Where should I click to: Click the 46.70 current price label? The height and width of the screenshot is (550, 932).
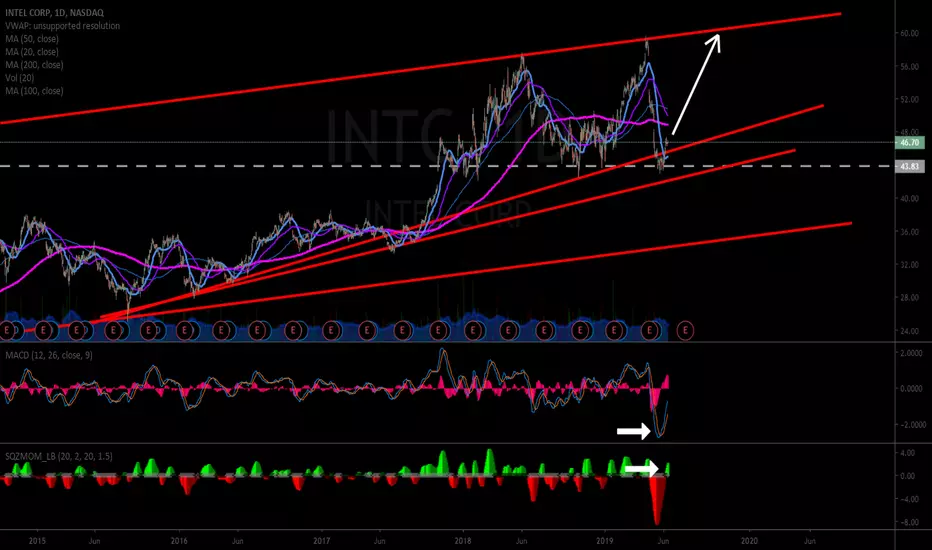point(909,143)
